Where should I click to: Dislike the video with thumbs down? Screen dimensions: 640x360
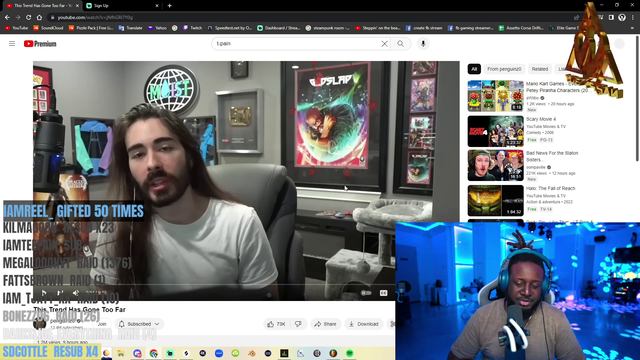(298, 324)
